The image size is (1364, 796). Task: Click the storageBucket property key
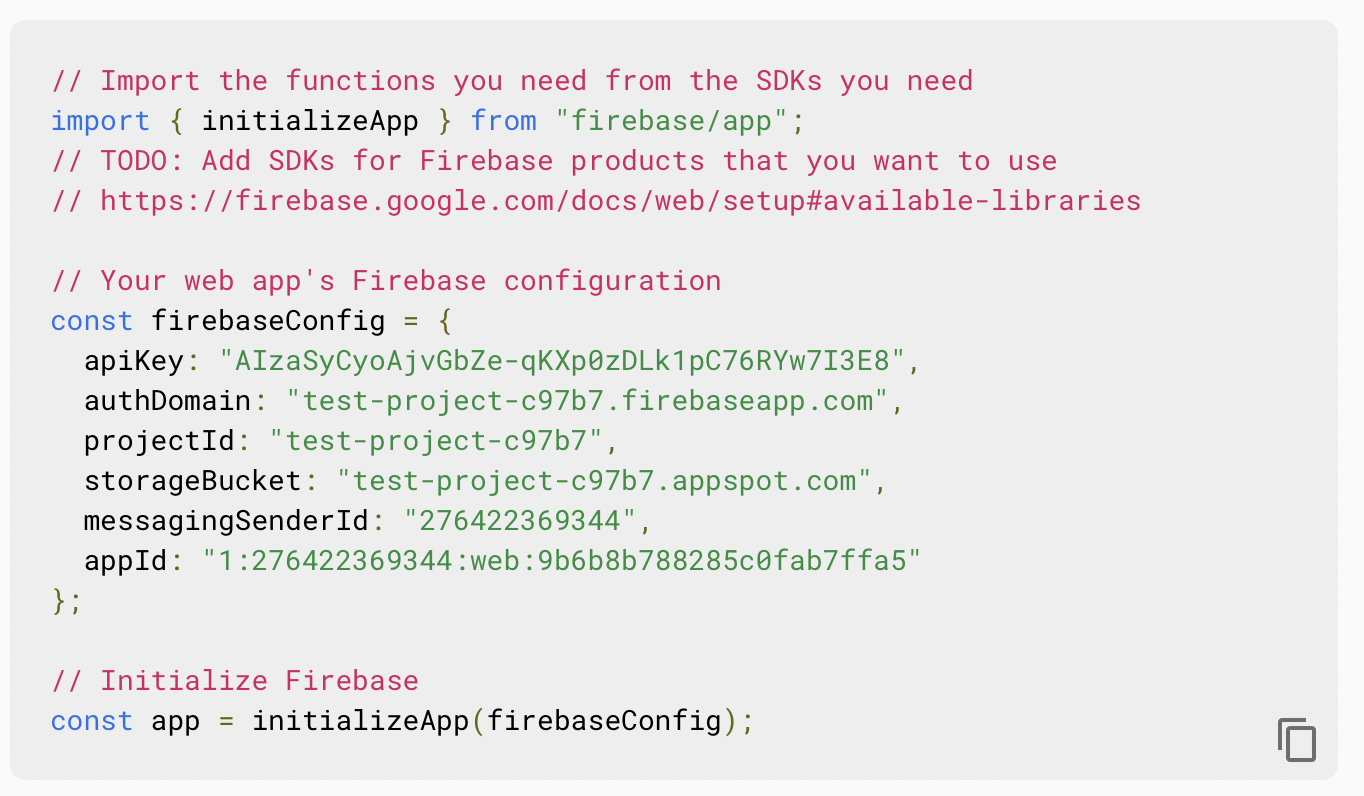tap(193, 480)
